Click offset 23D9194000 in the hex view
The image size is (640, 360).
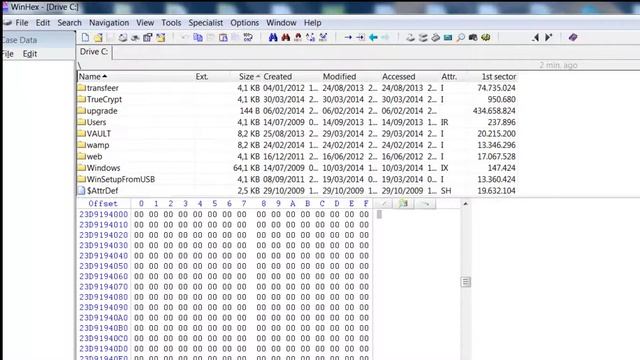click(x=104, y=214)
